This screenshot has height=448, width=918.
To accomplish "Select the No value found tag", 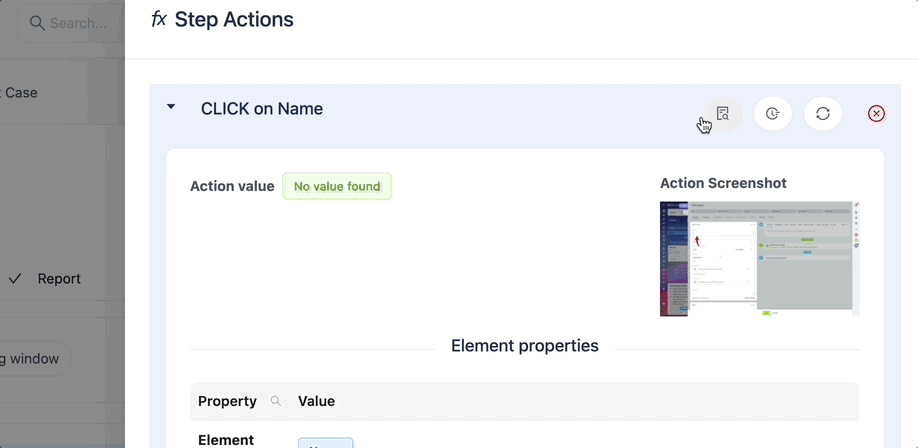I will pyautogui.click(x=337, y=186).
